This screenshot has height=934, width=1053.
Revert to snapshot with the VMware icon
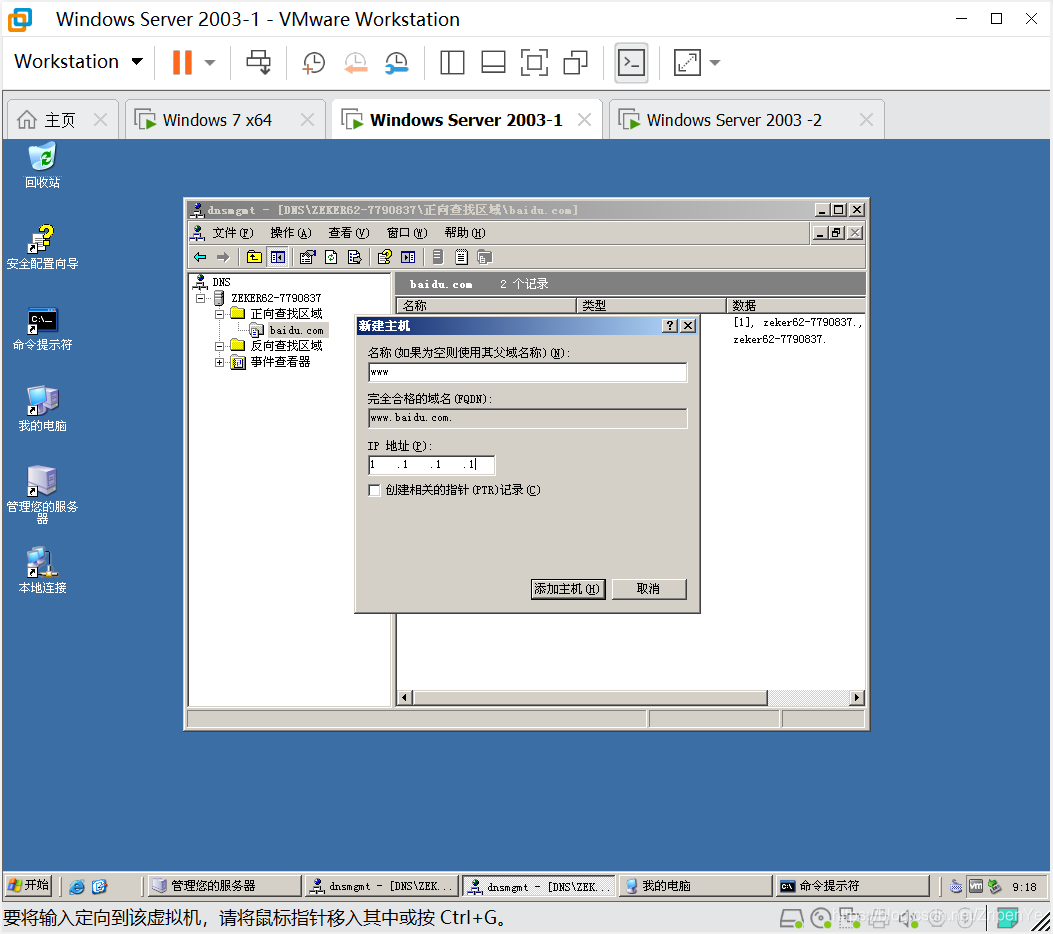click(x=355, y=62)
